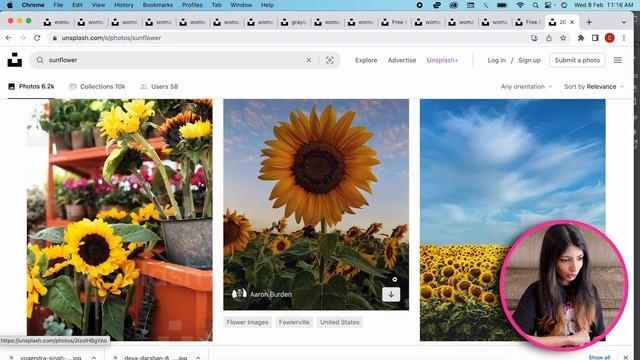This screenshot has width=640, height=360.
Task: Open the Unsplash home logo
Action: pos(15,60)
